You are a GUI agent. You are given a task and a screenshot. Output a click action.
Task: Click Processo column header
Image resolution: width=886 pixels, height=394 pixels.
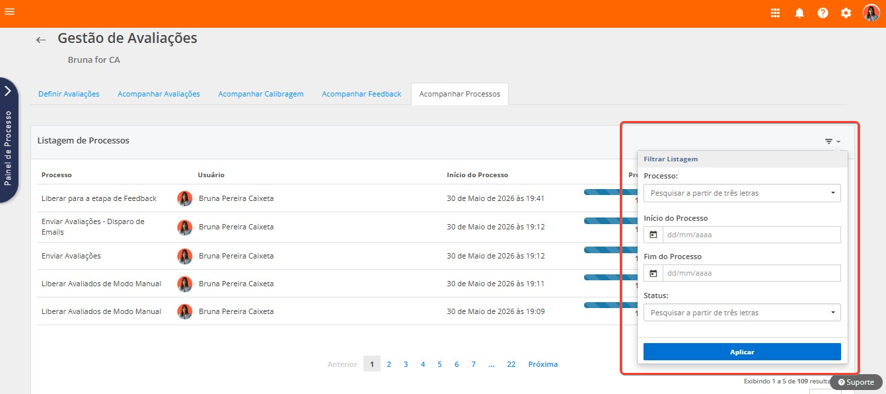(x=57, y=175)
